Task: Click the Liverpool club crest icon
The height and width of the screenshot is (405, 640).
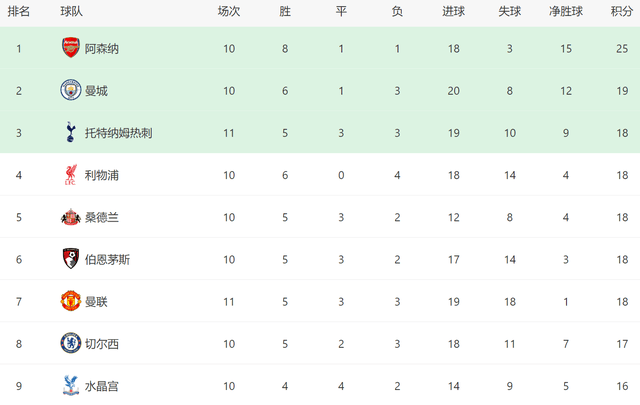Action: 70,175
